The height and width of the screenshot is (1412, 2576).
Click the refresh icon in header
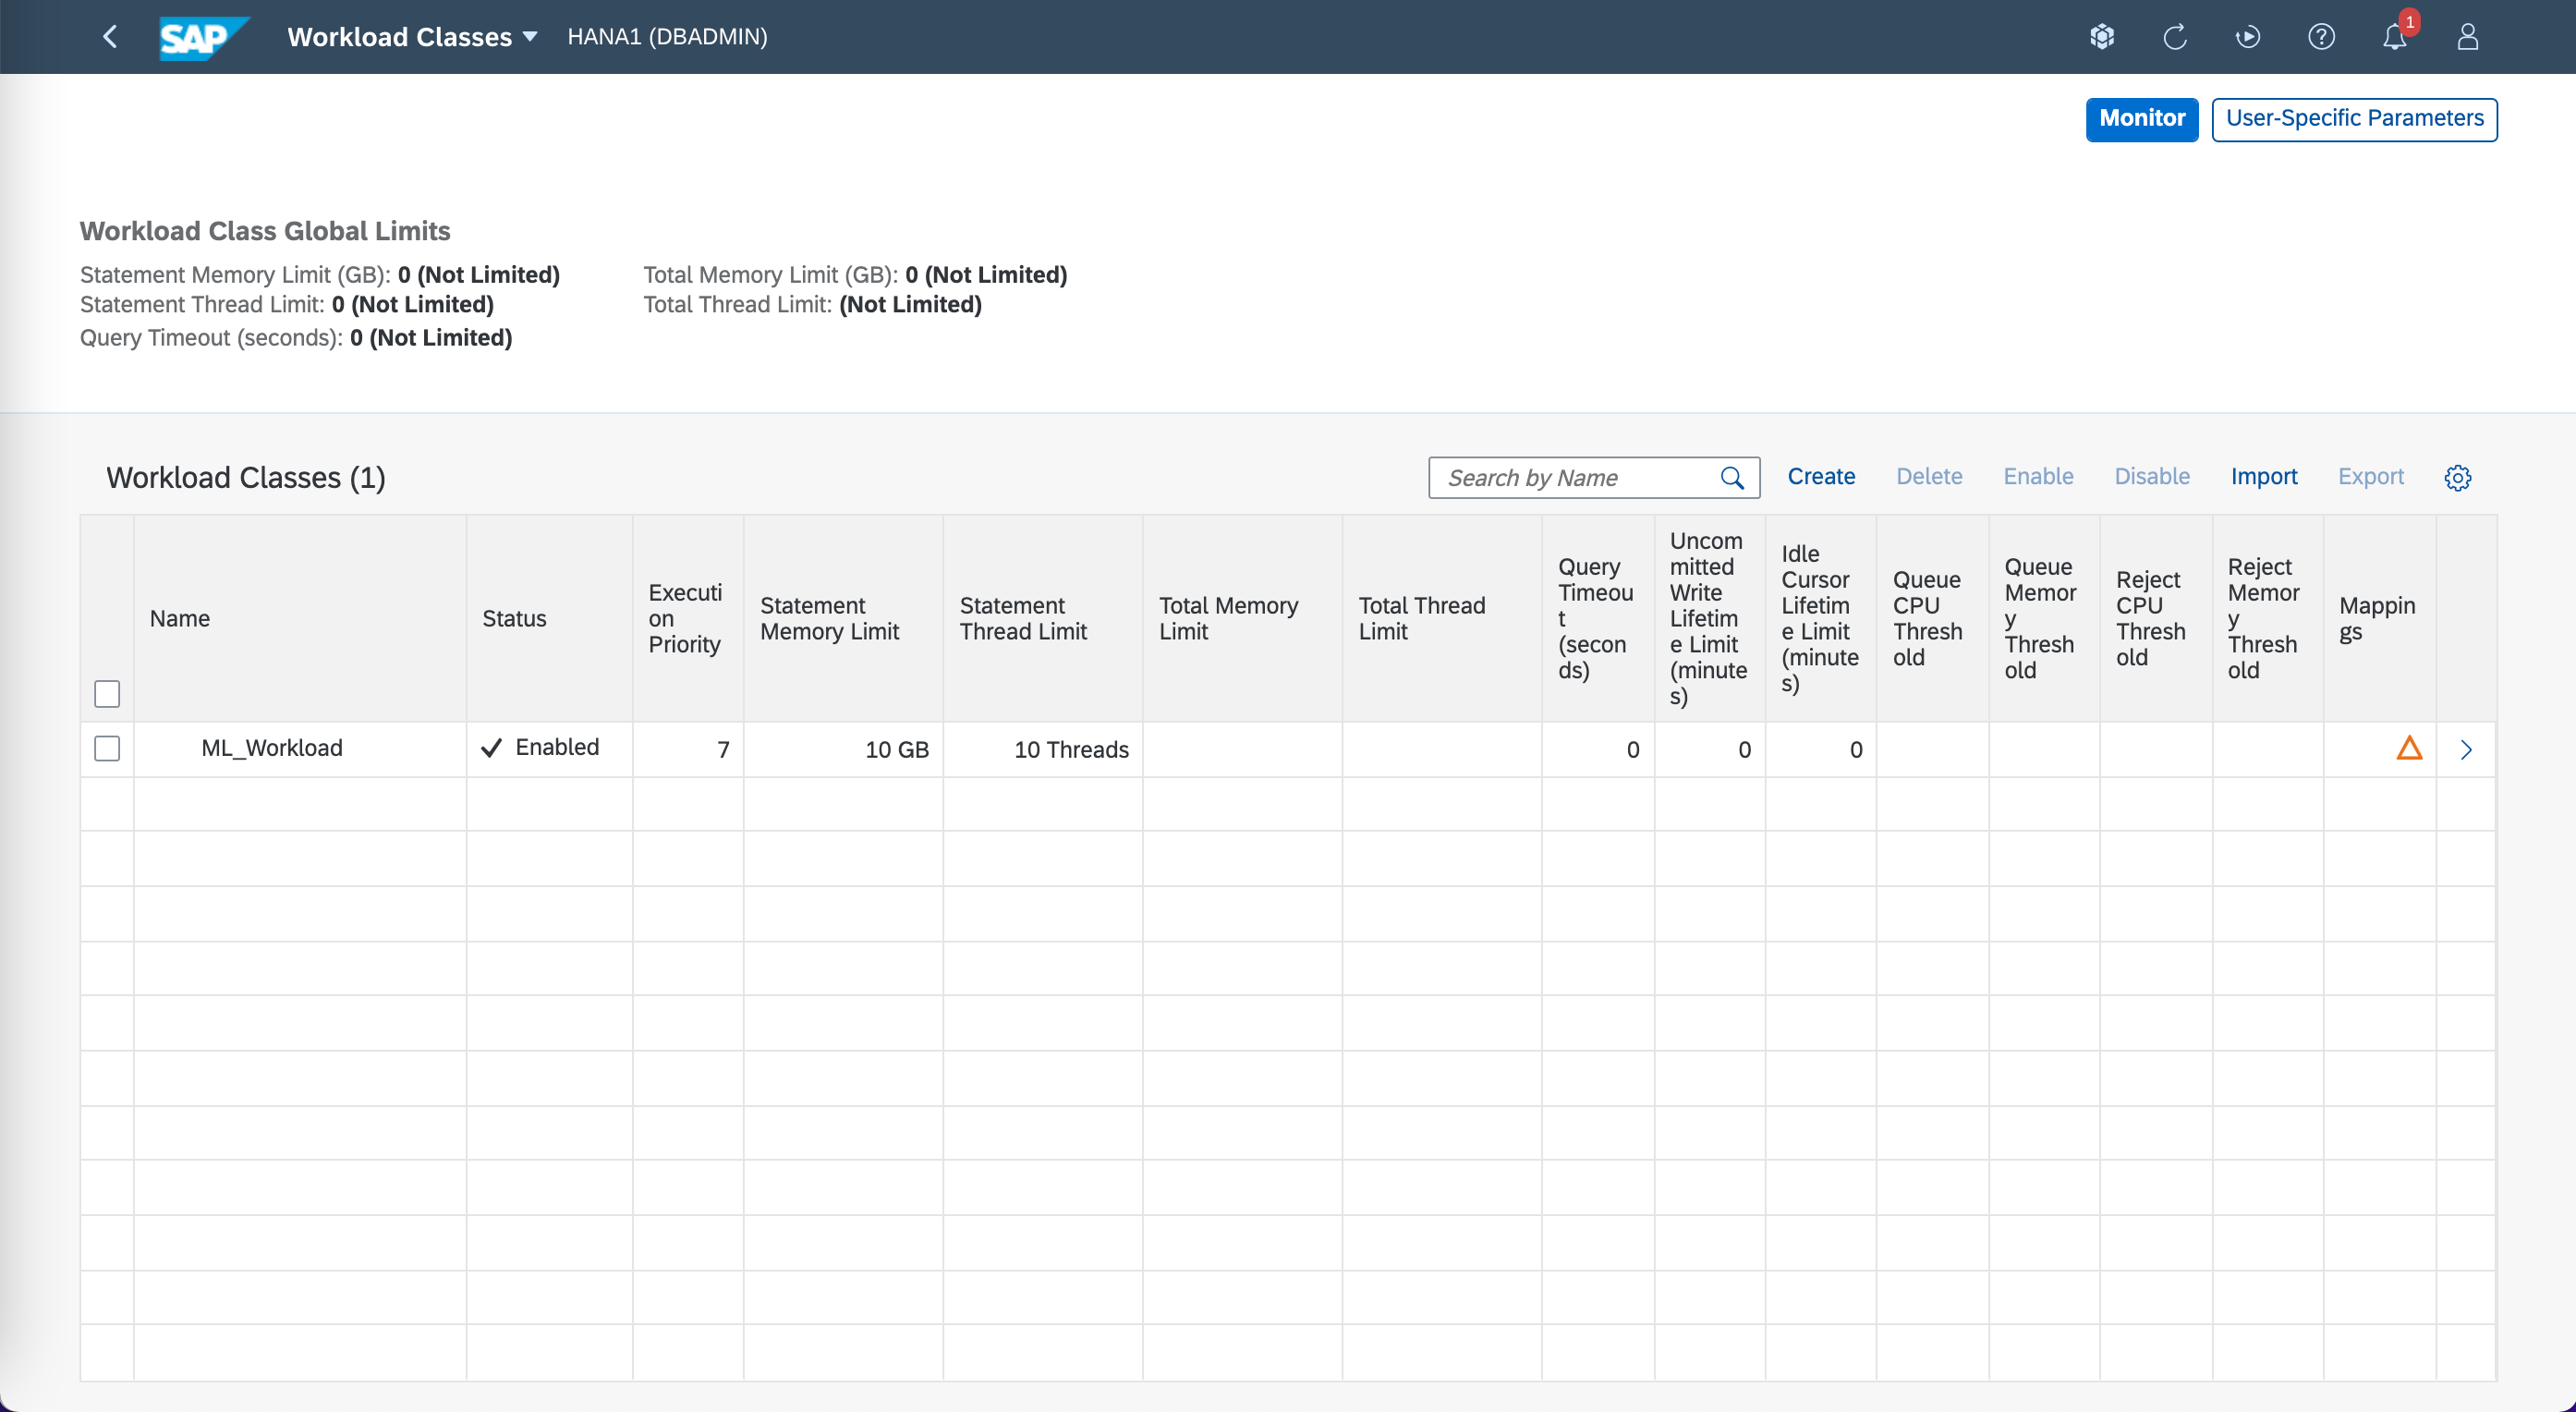(2175, 37)
